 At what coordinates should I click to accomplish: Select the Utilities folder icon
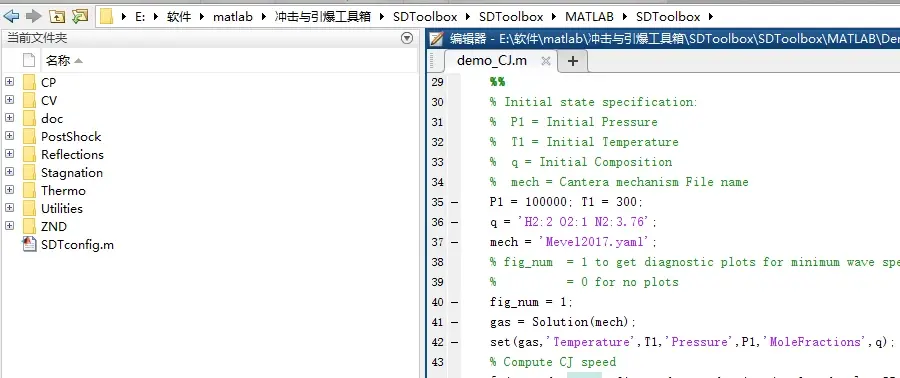[x=29, y=208]
